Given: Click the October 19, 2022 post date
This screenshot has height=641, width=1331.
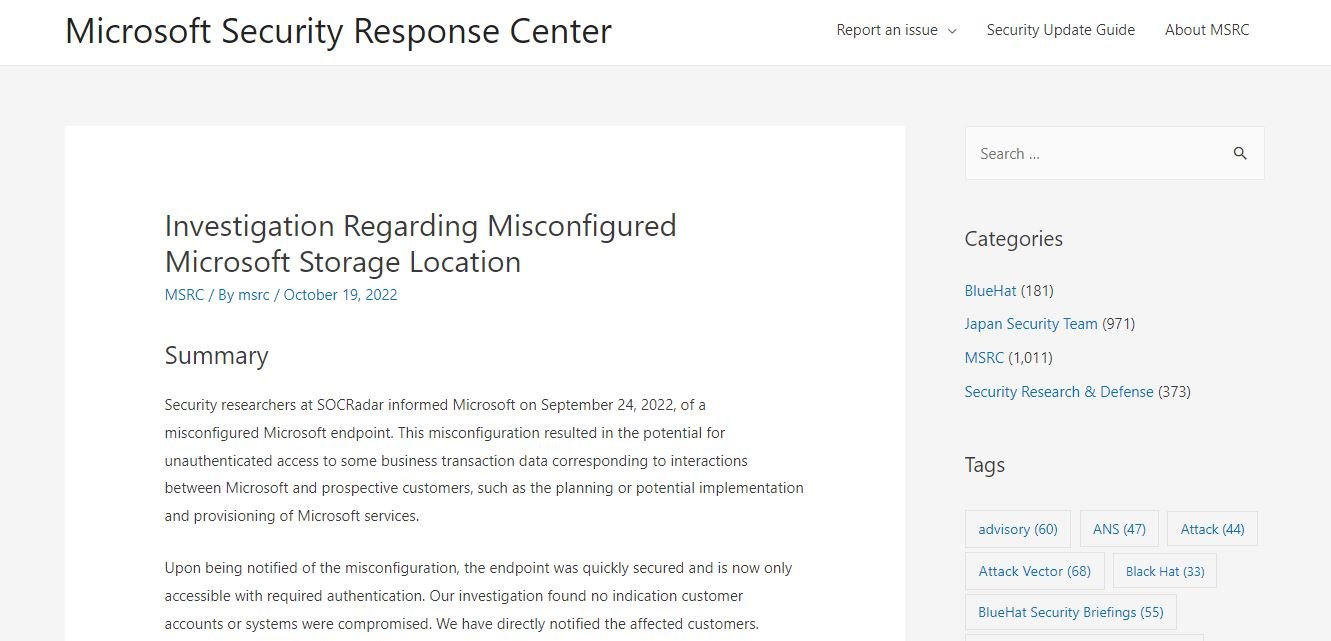Looking at the screenshot, I should point(340,295).
